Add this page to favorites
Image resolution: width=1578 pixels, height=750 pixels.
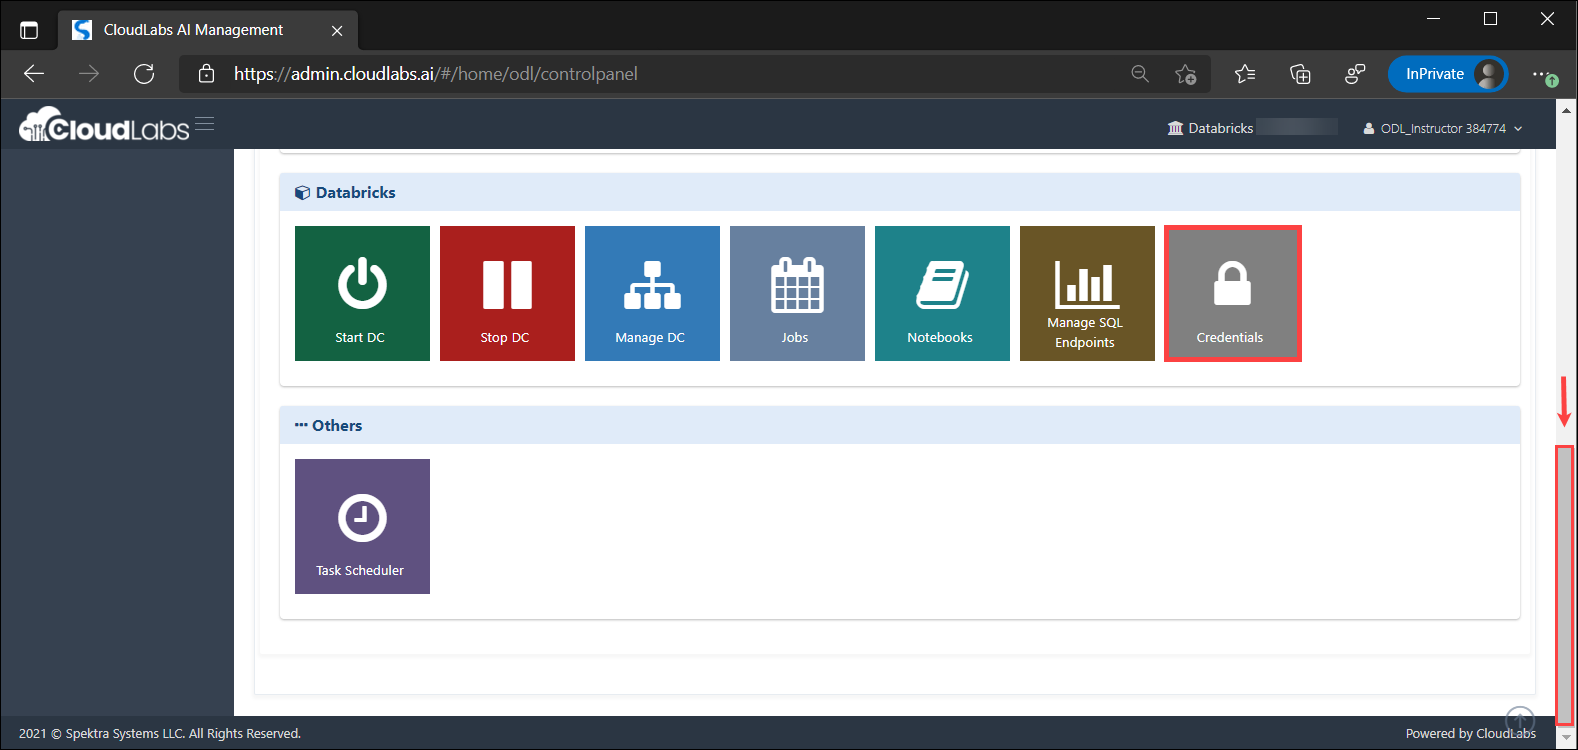pyautogui.click(x=1186, y=74)
